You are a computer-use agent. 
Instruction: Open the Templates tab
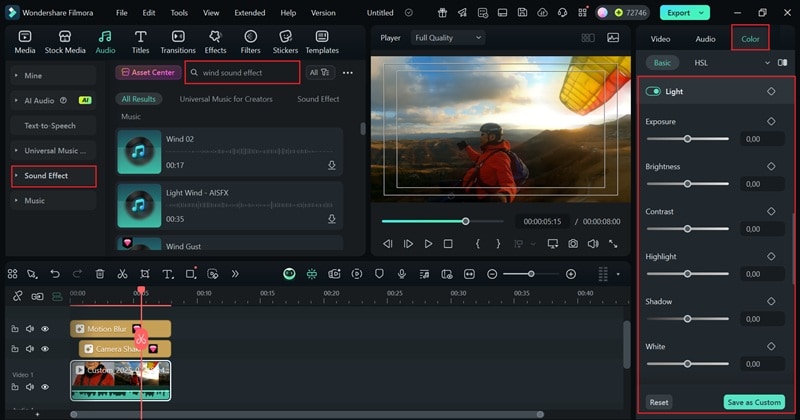[322, 42]
